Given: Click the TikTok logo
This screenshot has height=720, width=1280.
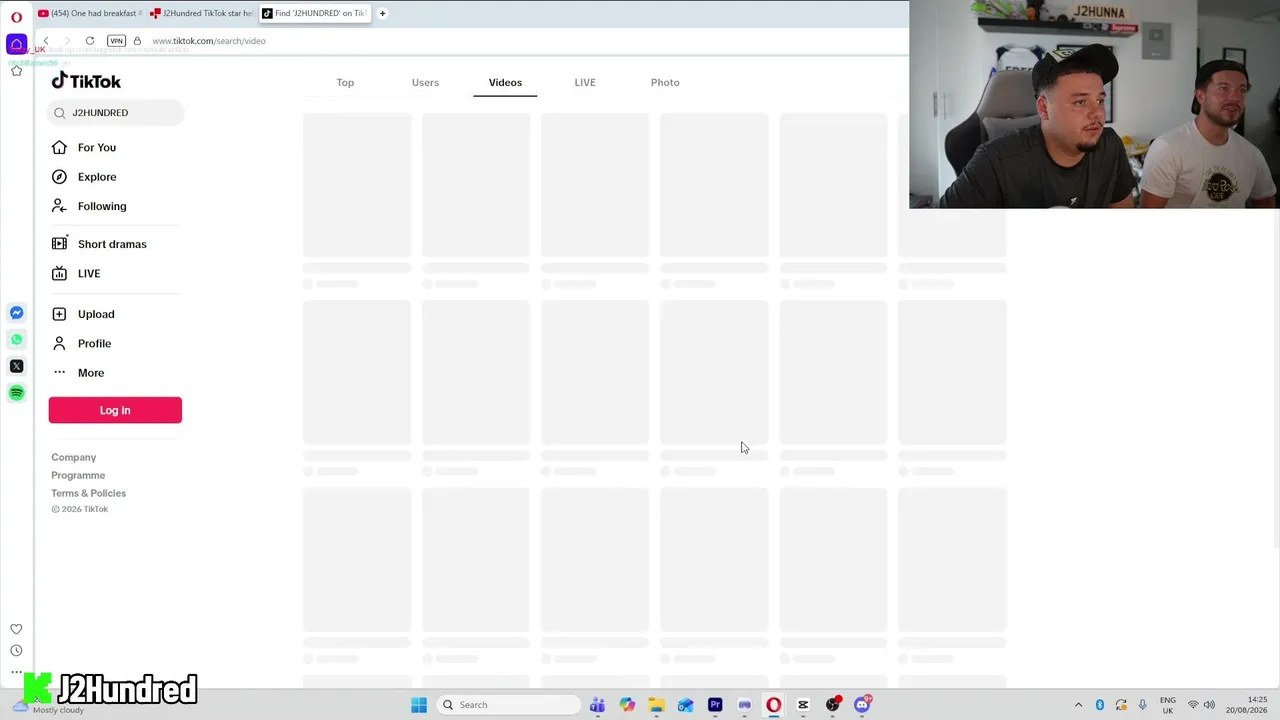Looking at the screenshot, I should pos(86,81).
